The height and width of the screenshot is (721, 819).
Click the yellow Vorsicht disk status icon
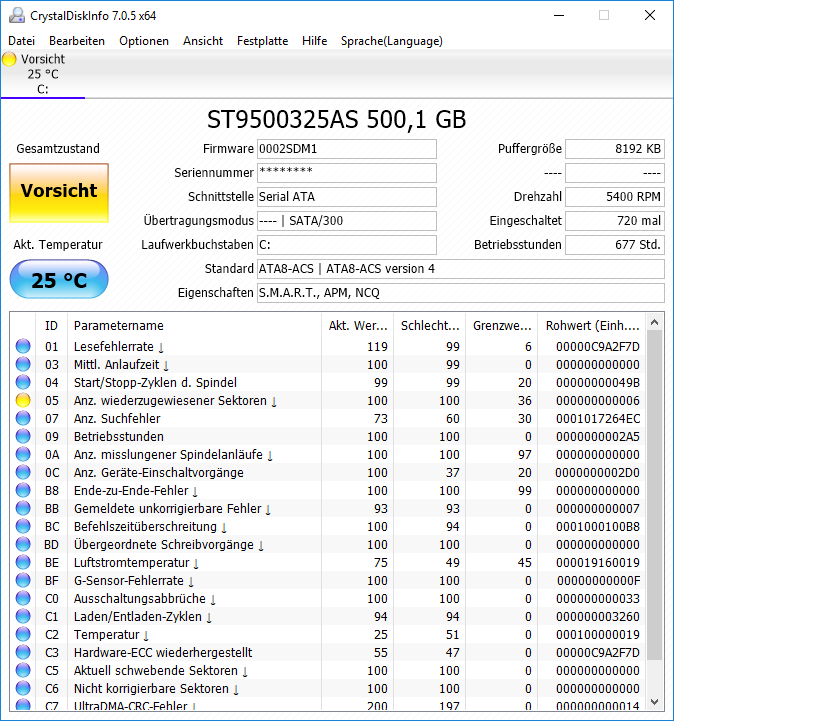pyautogui.click(x=9, y=59)
